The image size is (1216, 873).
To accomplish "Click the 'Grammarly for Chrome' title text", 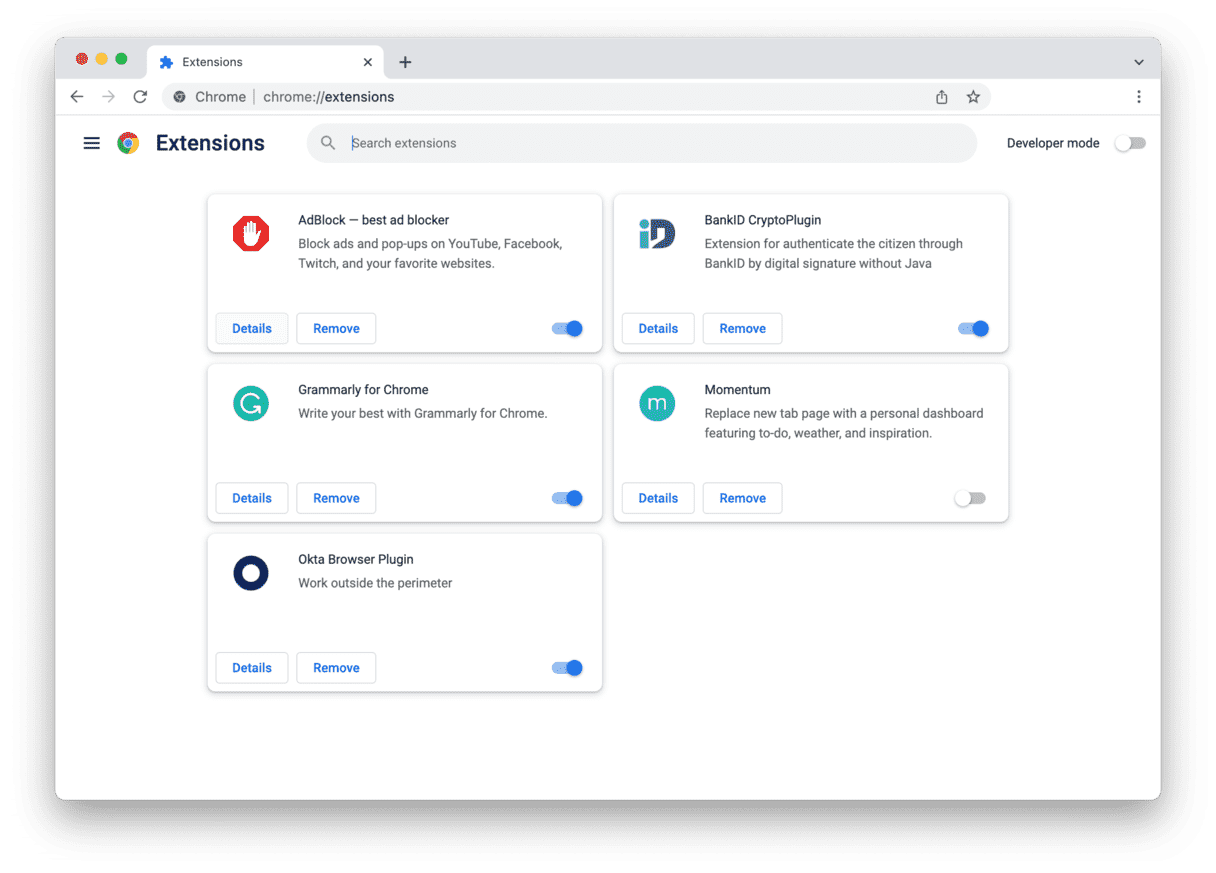I will click(363, 390).
